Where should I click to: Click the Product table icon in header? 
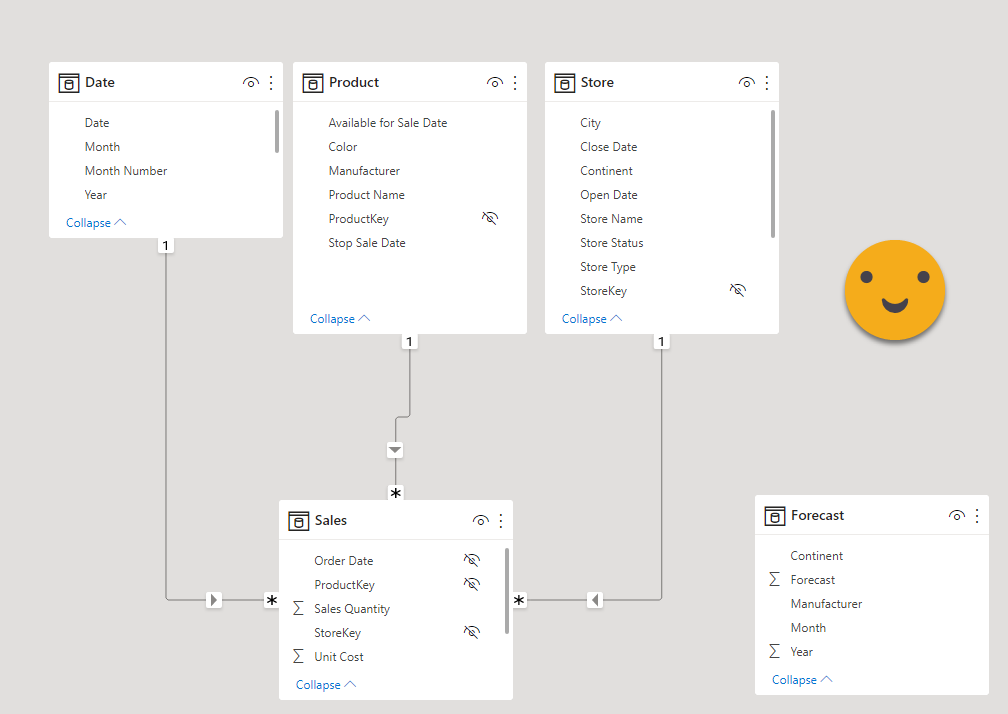click(x=313, y=83)
